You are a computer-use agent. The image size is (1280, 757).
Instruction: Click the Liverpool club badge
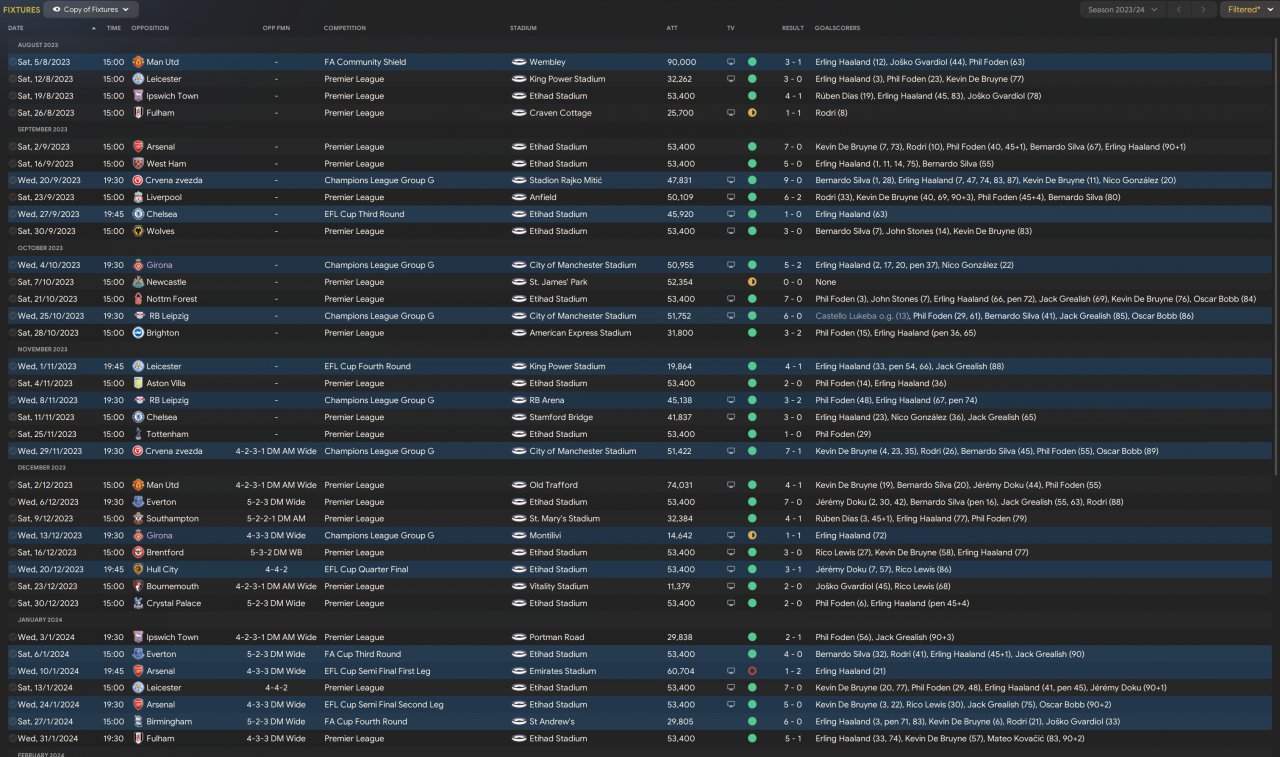pos(138,198)
